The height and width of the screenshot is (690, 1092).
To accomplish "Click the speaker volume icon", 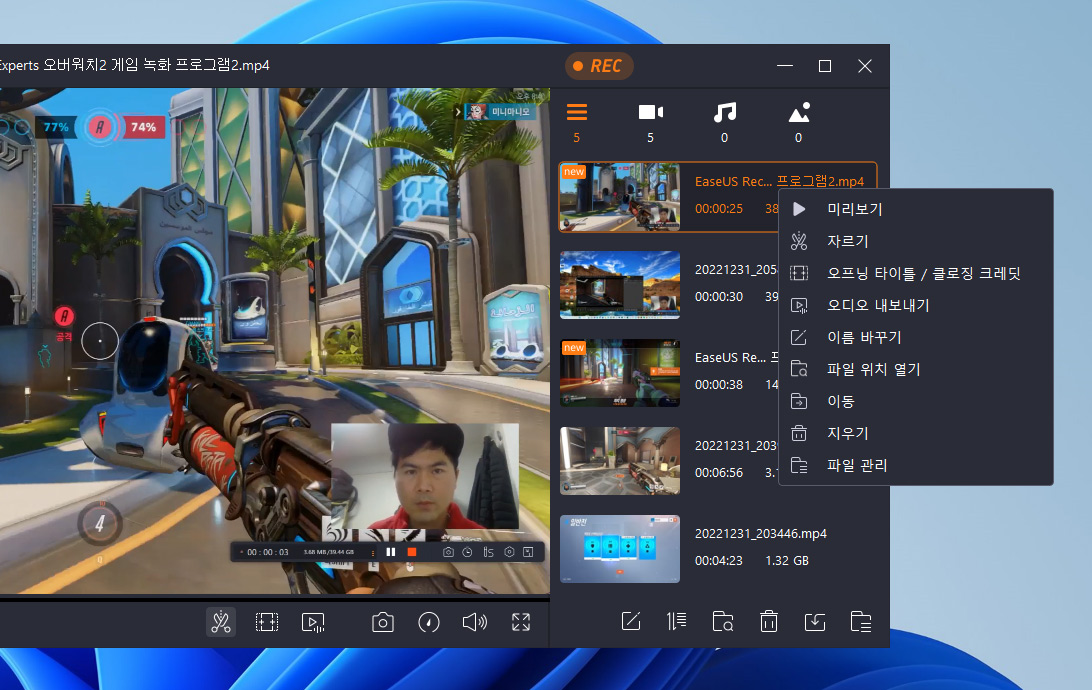I will tap(475, 622).
